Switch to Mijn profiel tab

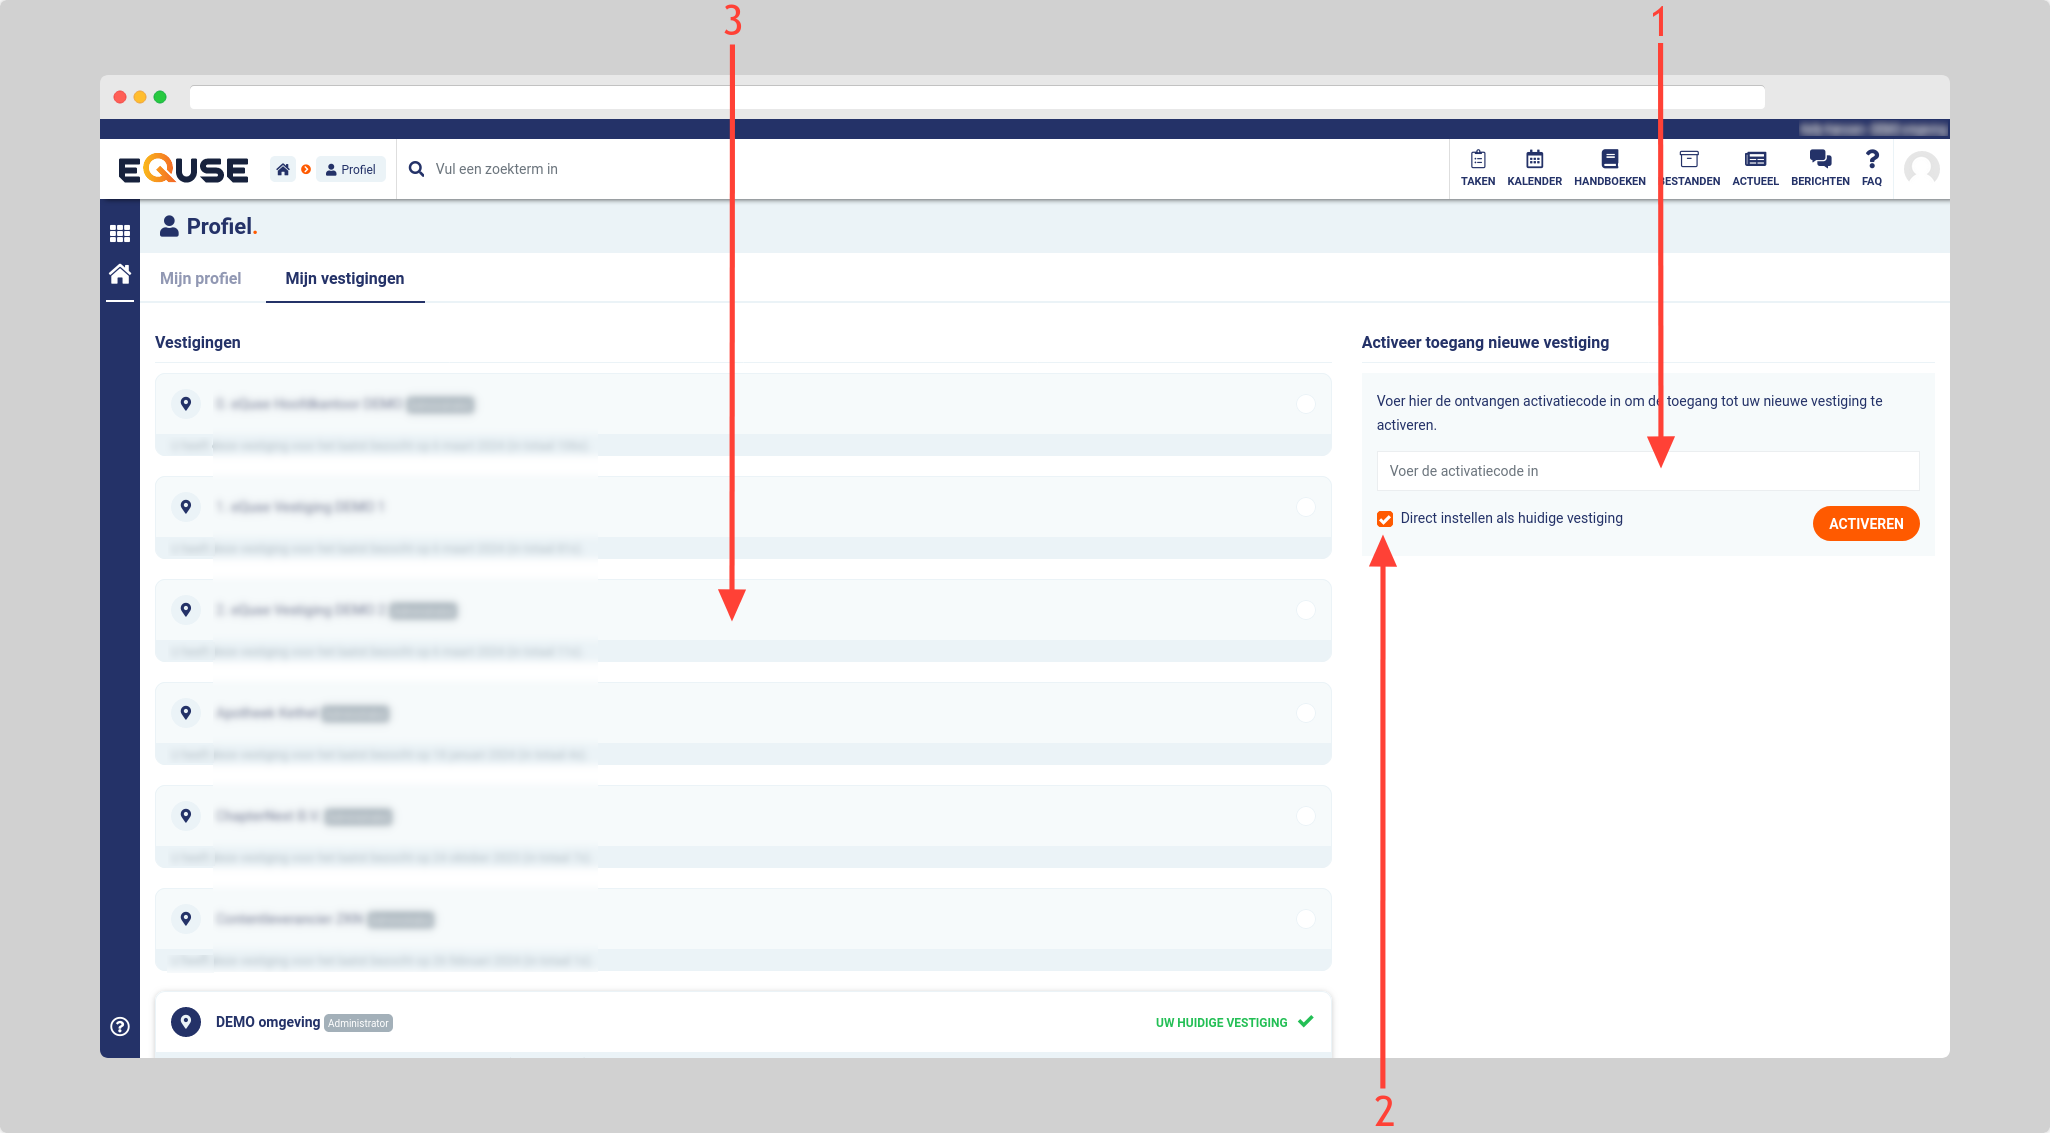point(200,278)
